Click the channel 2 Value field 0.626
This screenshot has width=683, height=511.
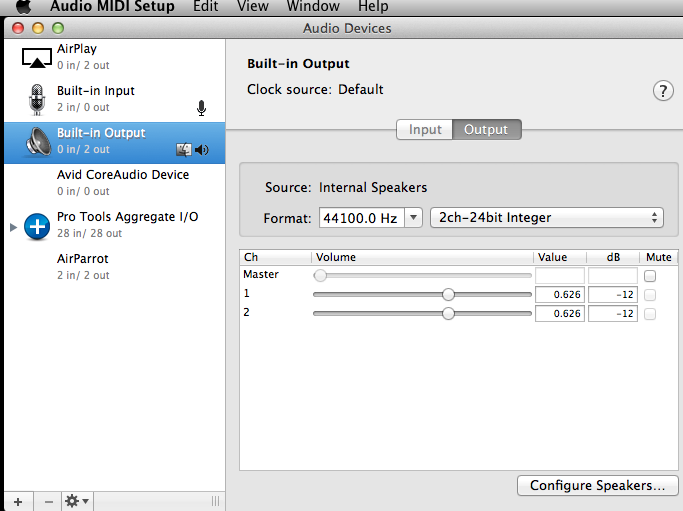(x=560, y=313)
